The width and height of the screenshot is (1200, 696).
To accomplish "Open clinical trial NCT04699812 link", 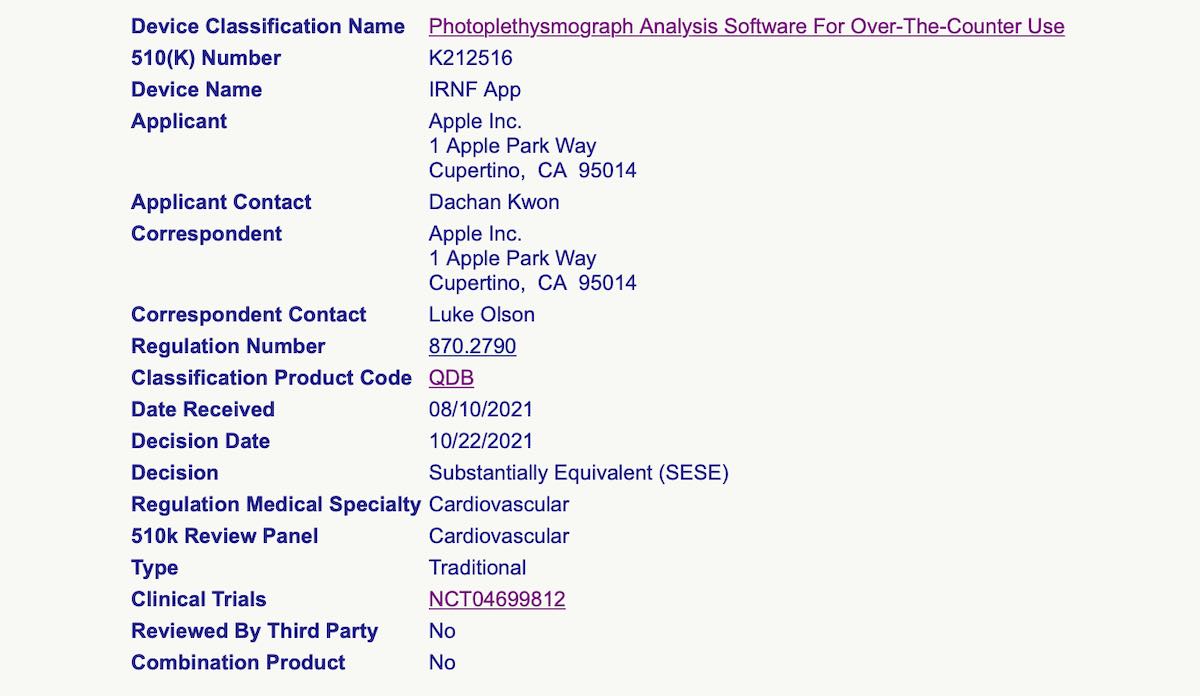I will [497, 599].
